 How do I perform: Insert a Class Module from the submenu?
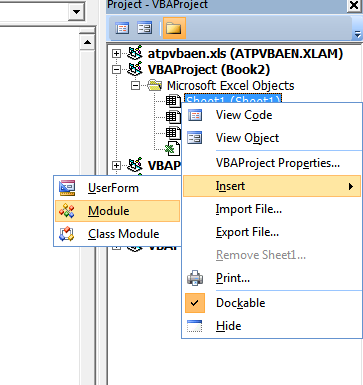117,234
